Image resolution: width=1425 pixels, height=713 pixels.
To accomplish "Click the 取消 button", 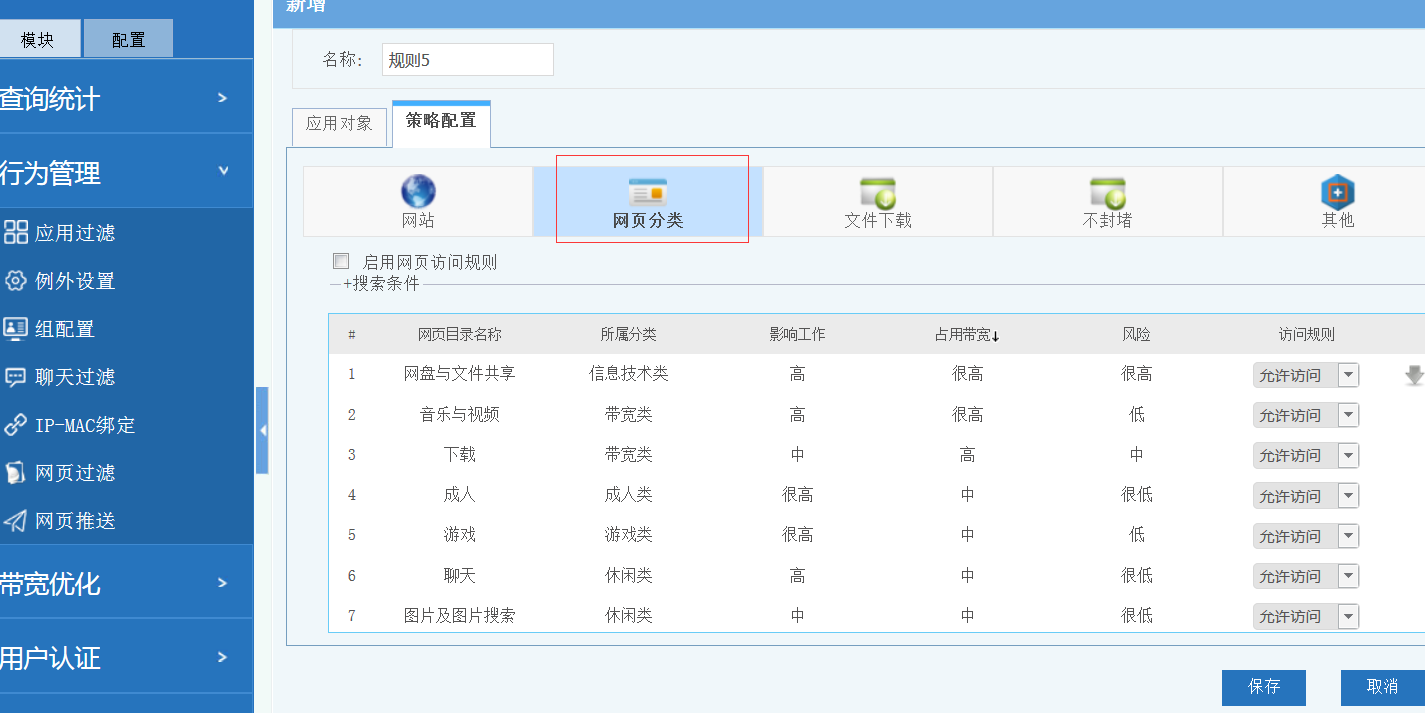I will point(1382,687).
